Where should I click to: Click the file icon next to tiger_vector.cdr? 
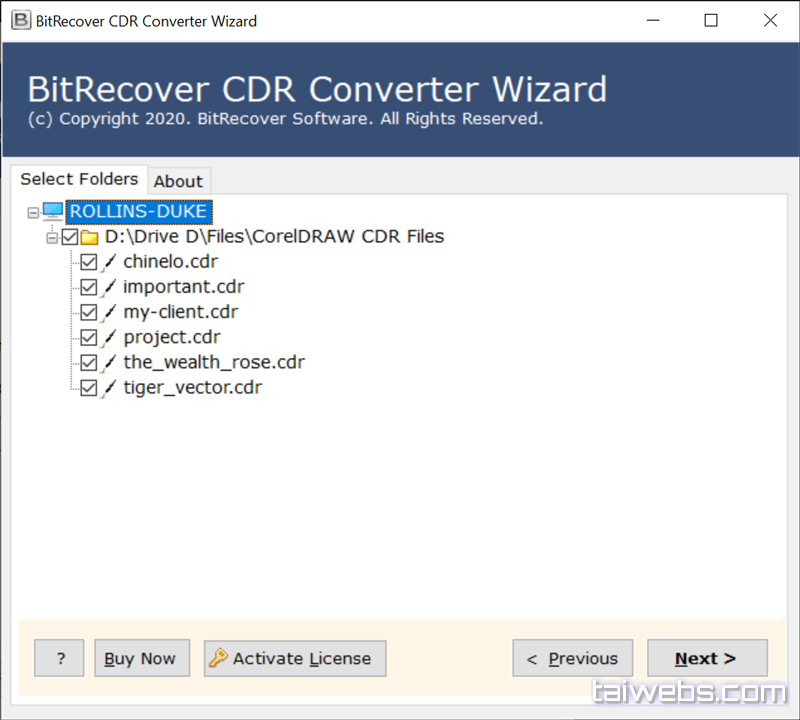pyautogui.click(x=108, y=388)
